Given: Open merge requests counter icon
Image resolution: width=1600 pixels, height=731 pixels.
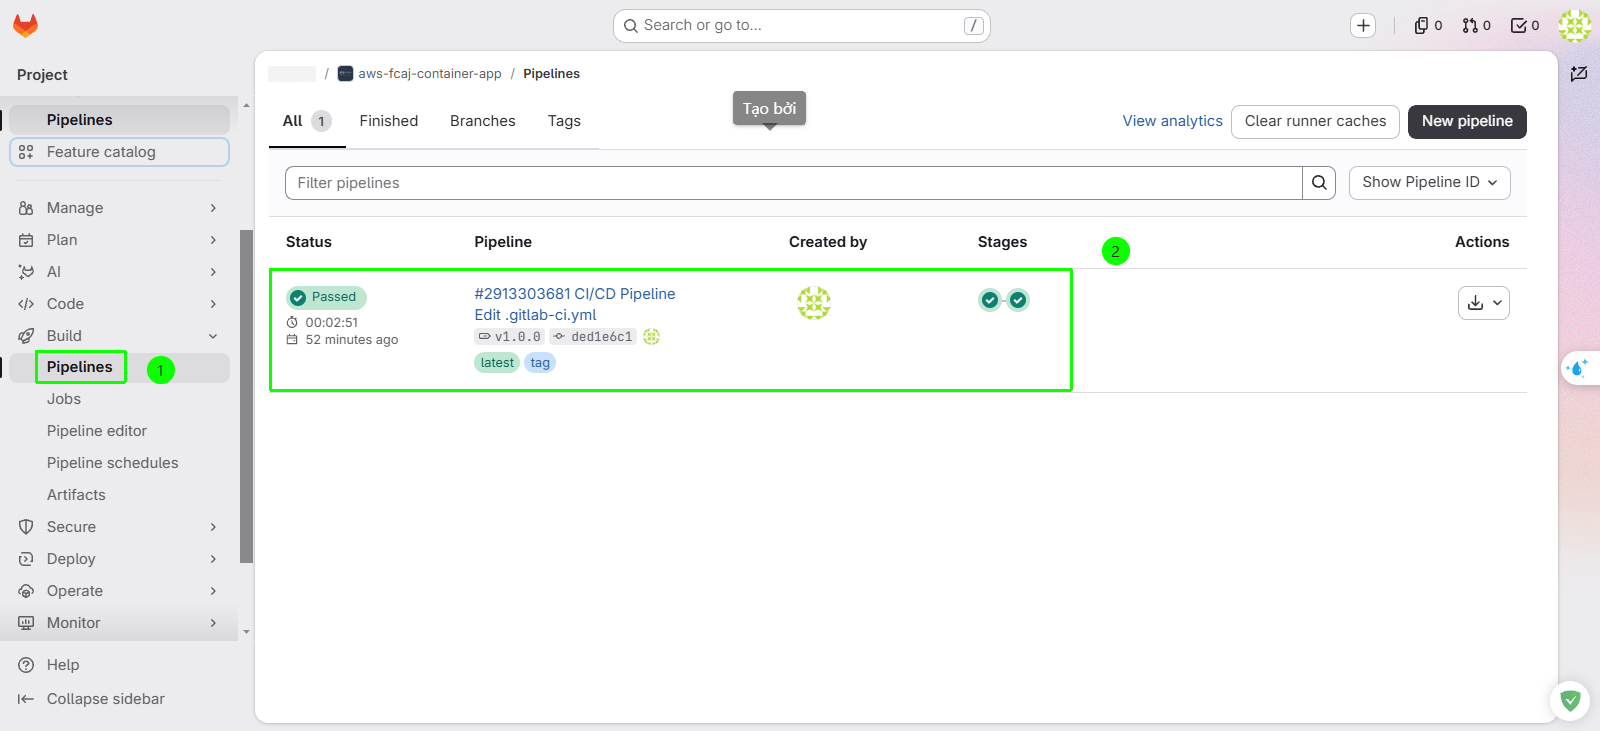Looking at the screenshot, I should click(x=1476, y=25).
